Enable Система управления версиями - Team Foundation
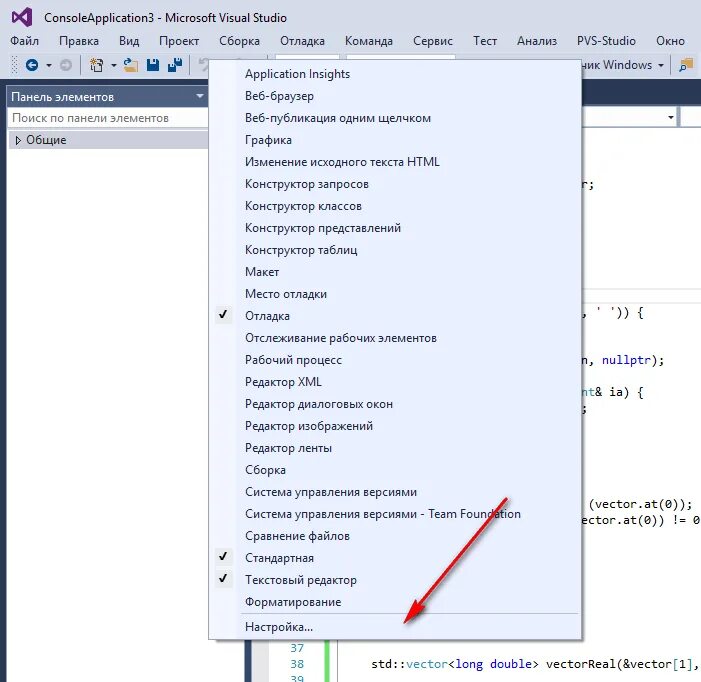Viewport: 701px width, 682px height. point(396,514)
